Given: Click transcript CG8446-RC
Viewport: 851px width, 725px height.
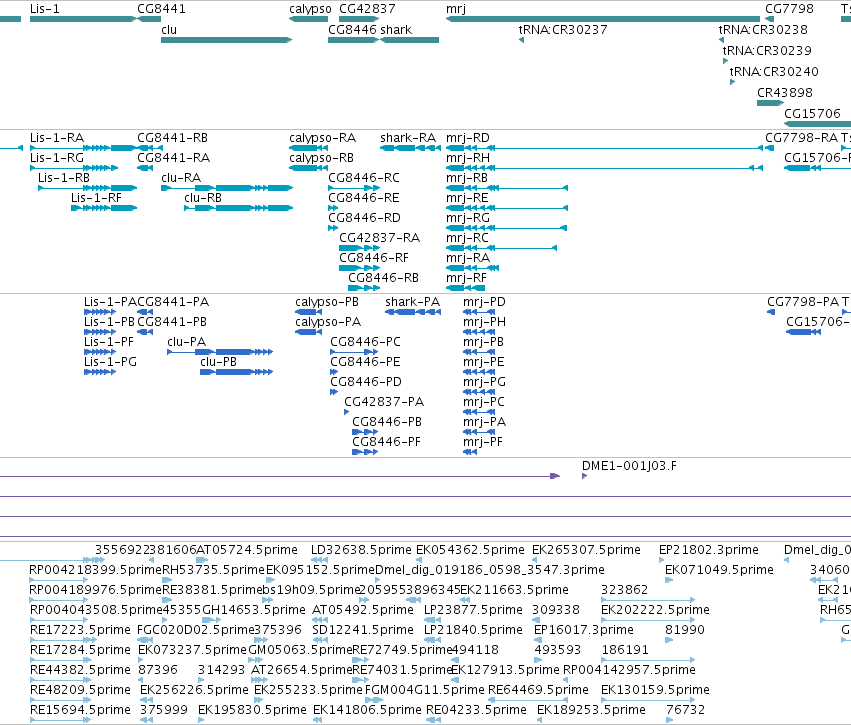Looking at the screenshot, I should (354, 188).
